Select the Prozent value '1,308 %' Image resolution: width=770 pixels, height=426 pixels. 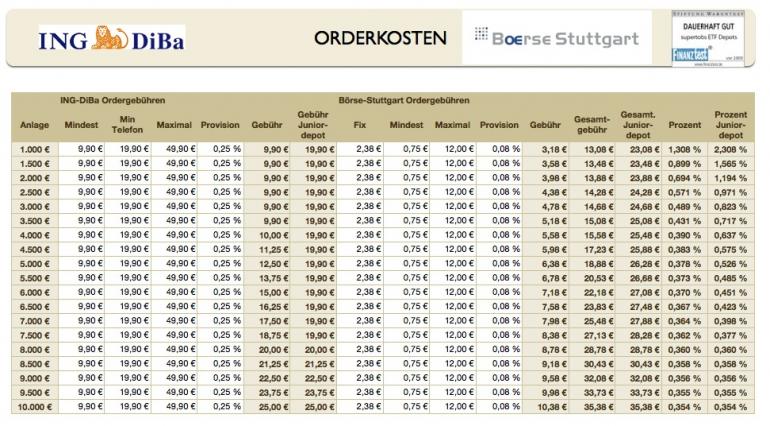click(685, 149)
